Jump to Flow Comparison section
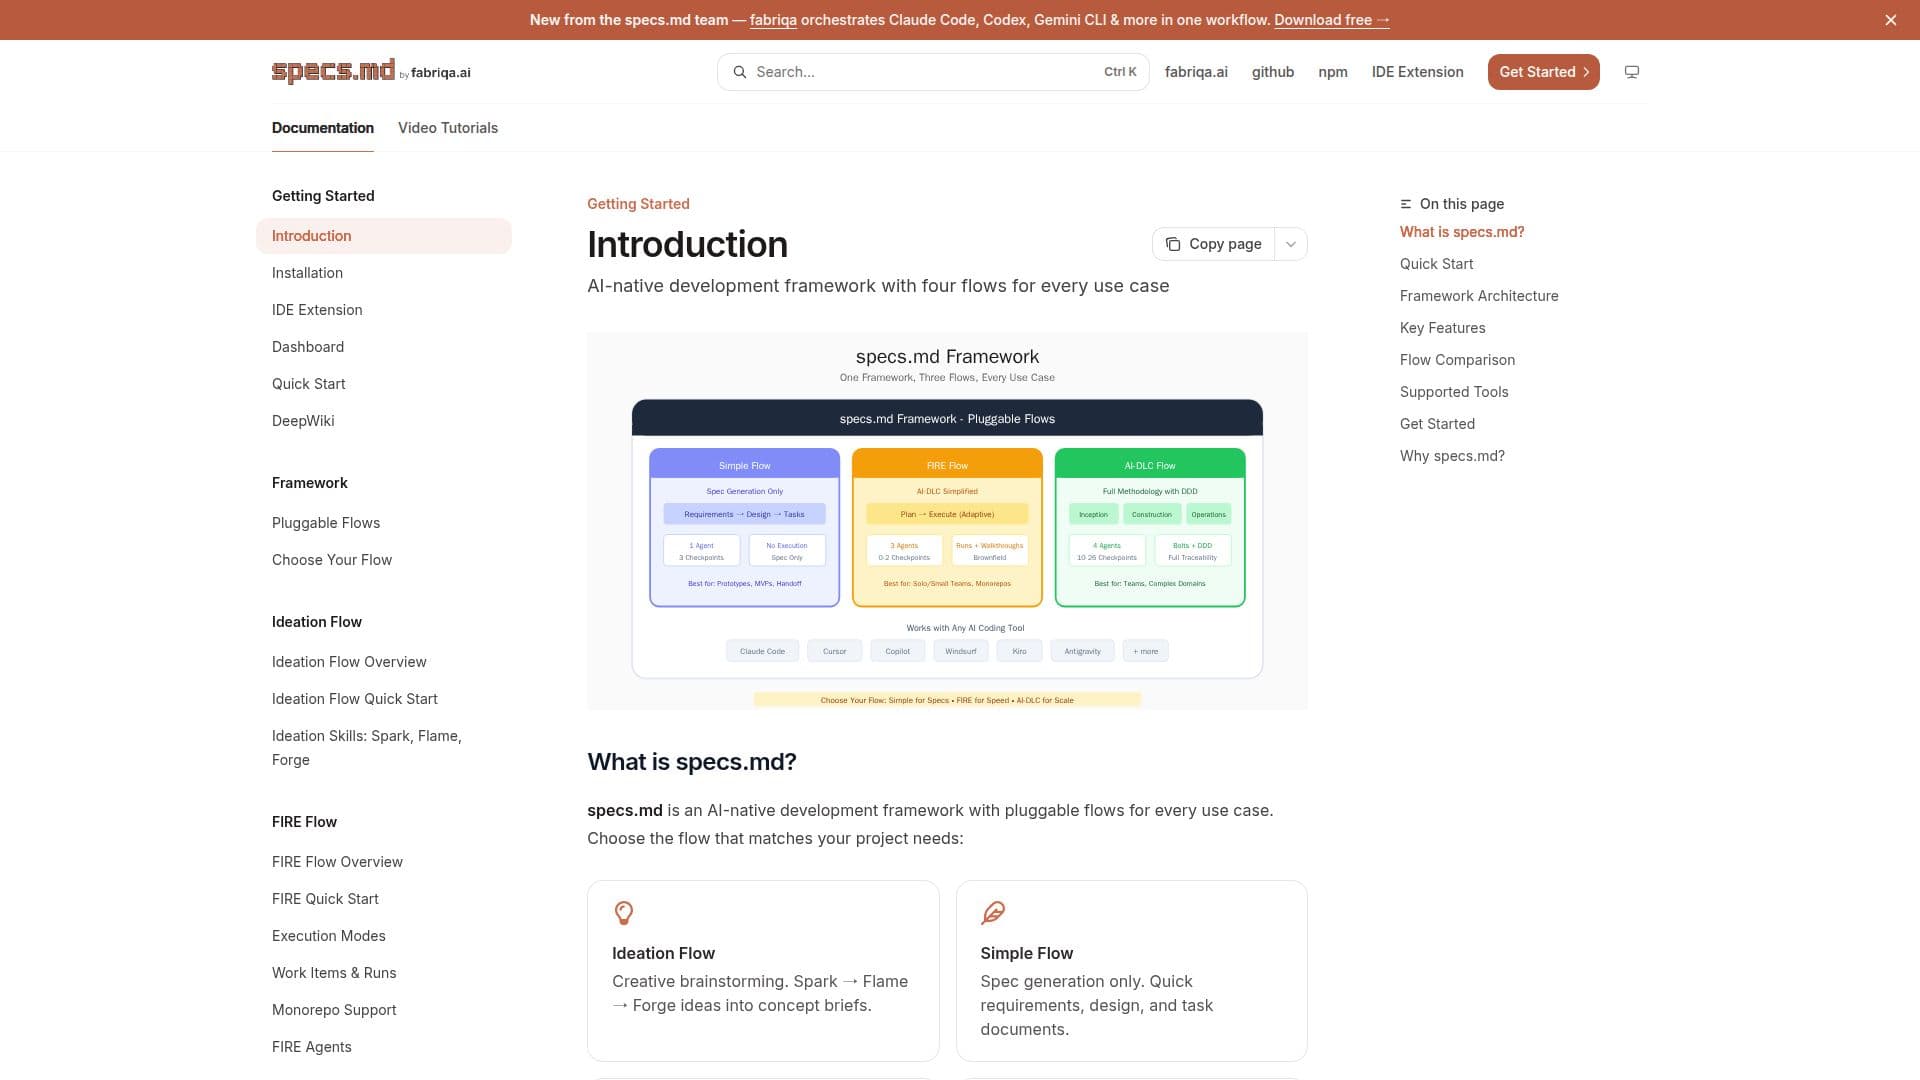The image size is (1920, 1080). point(1457,360)
